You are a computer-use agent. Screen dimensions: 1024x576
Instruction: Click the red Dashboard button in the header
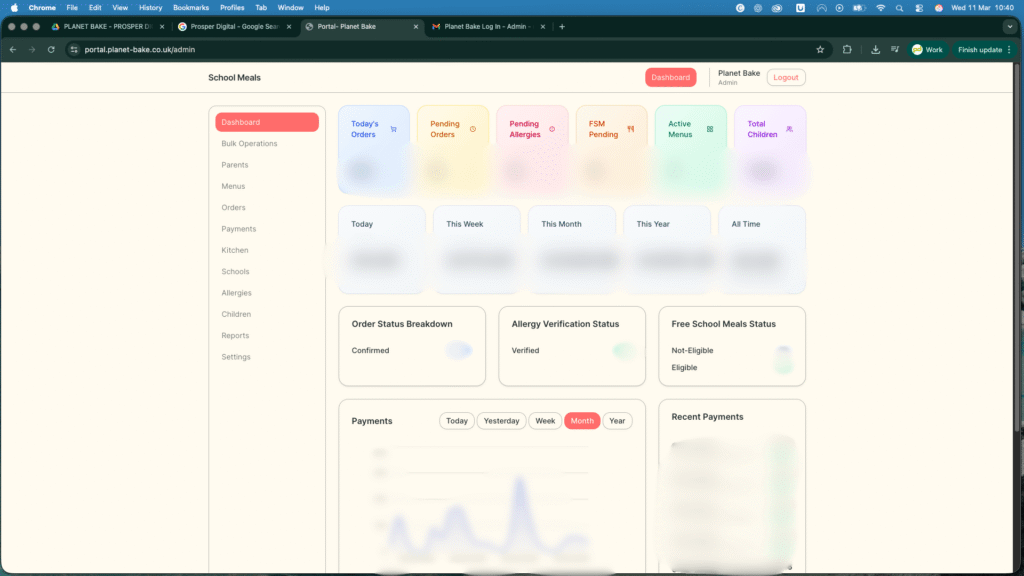(670, 77)
